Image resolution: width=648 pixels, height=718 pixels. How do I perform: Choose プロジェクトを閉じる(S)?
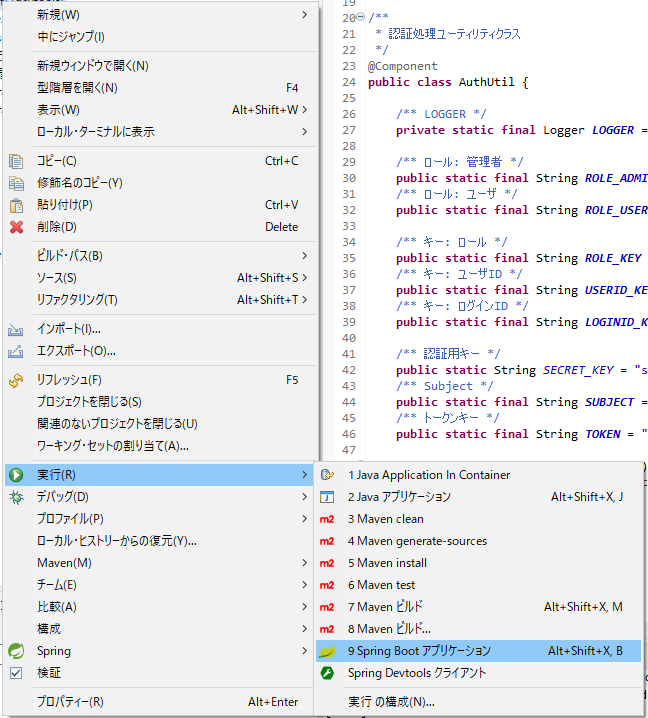160,402
